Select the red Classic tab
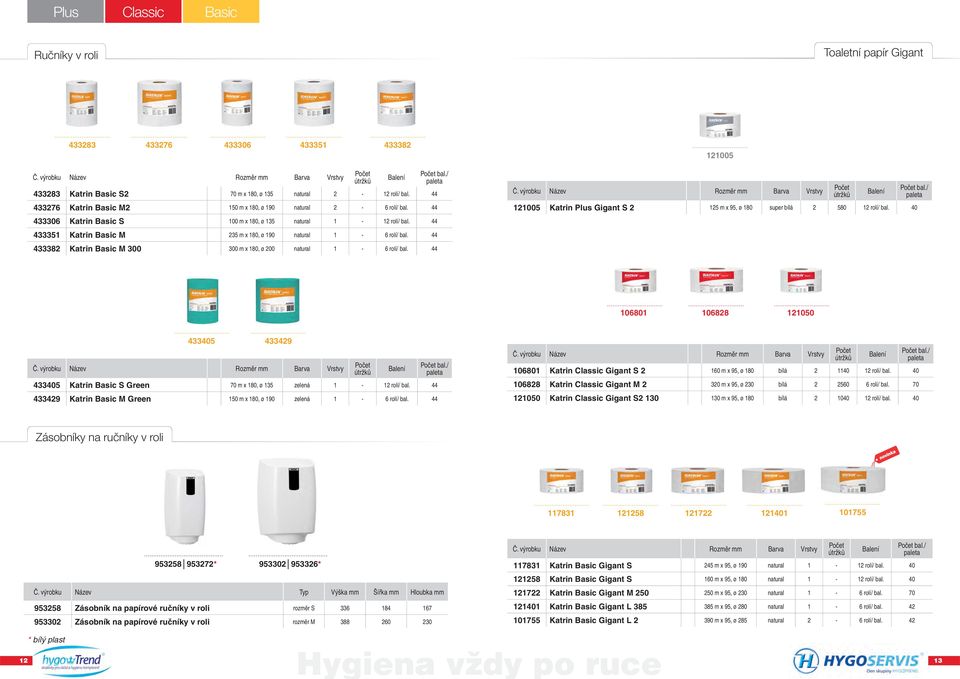Viewport: 960px width, 679px height. tap(143, 11)
